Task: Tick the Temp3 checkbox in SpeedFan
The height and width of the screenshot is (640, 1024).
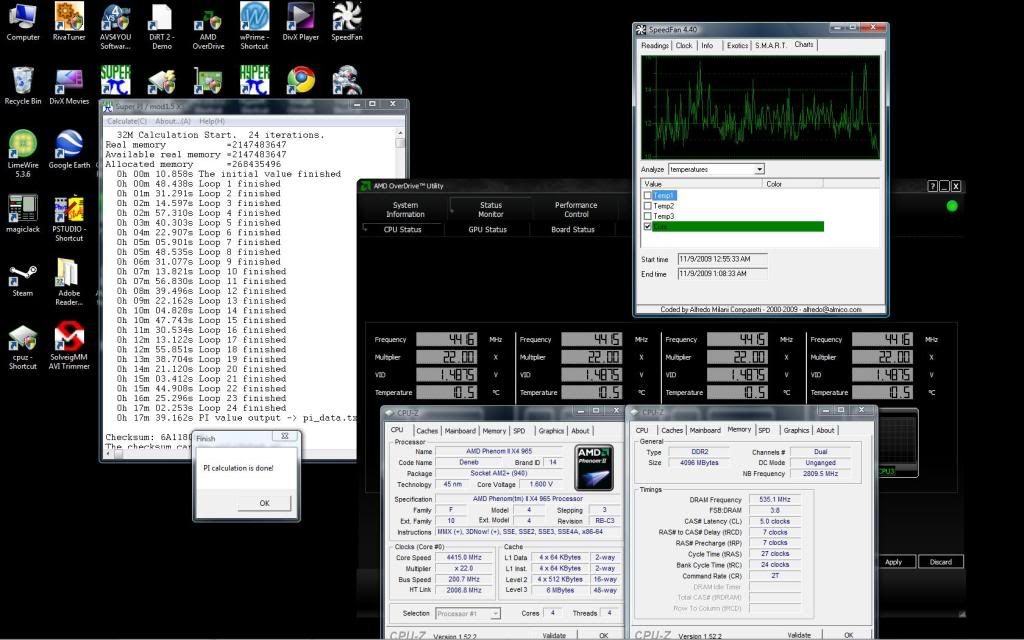Action: (648, 216)
